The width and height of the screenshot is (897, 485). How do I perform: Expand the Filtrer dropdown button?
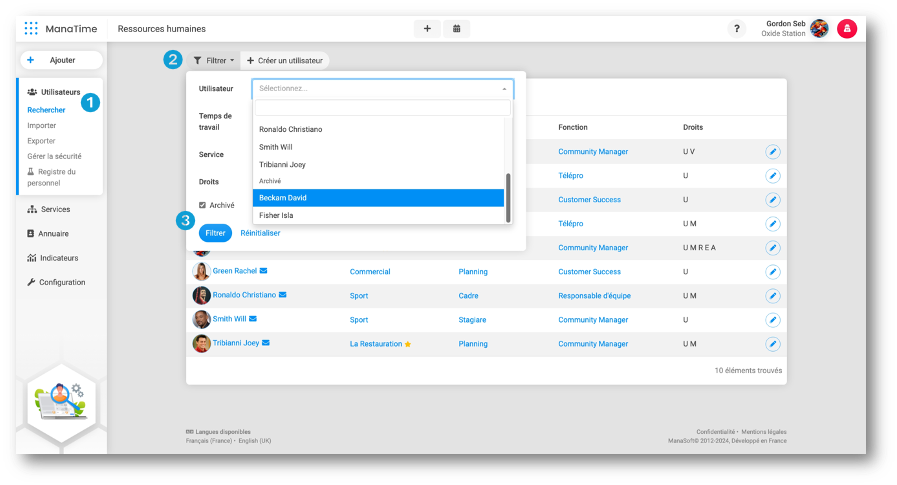pos(213,61)
